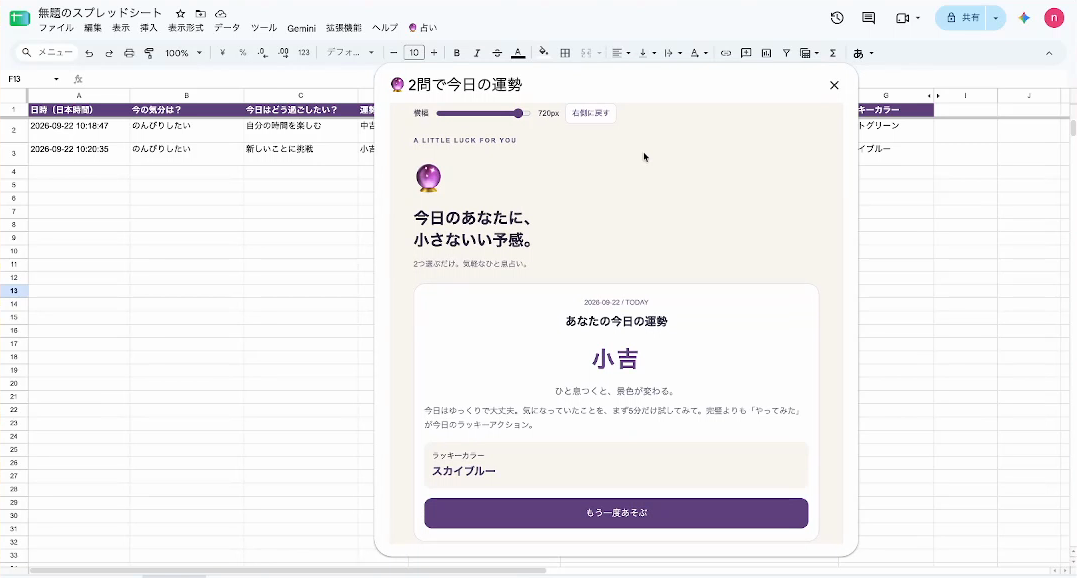Print the spreadsheet with printer icon
Image resolution: width=1077 pixels, height=578 pixels.
pyautogui.click(x=129, y=53)
